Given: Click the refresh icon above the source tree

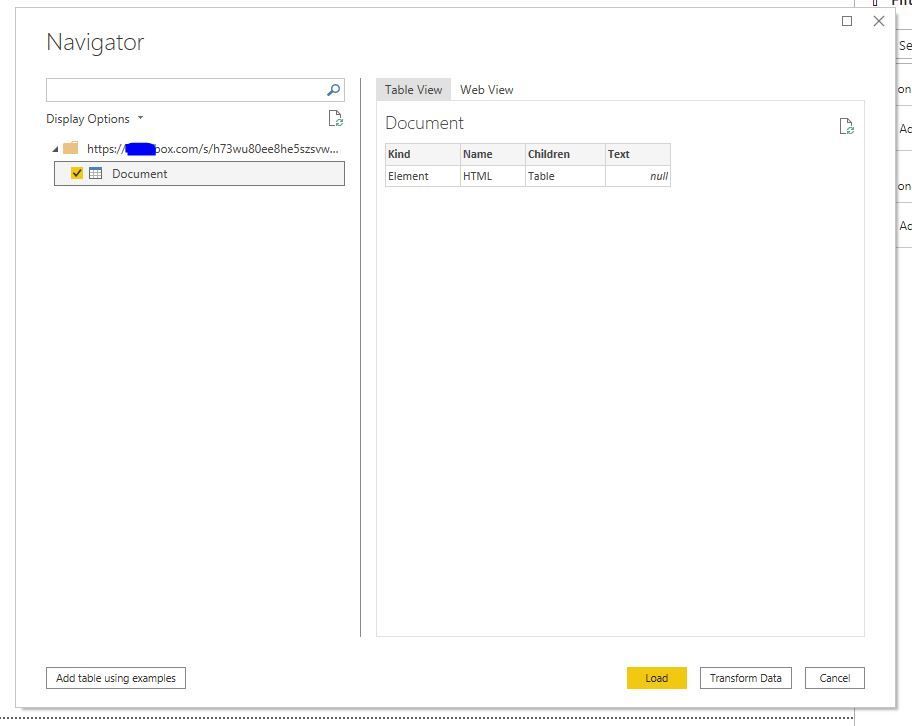Looking at the screenshot, I should click(335, 118).
